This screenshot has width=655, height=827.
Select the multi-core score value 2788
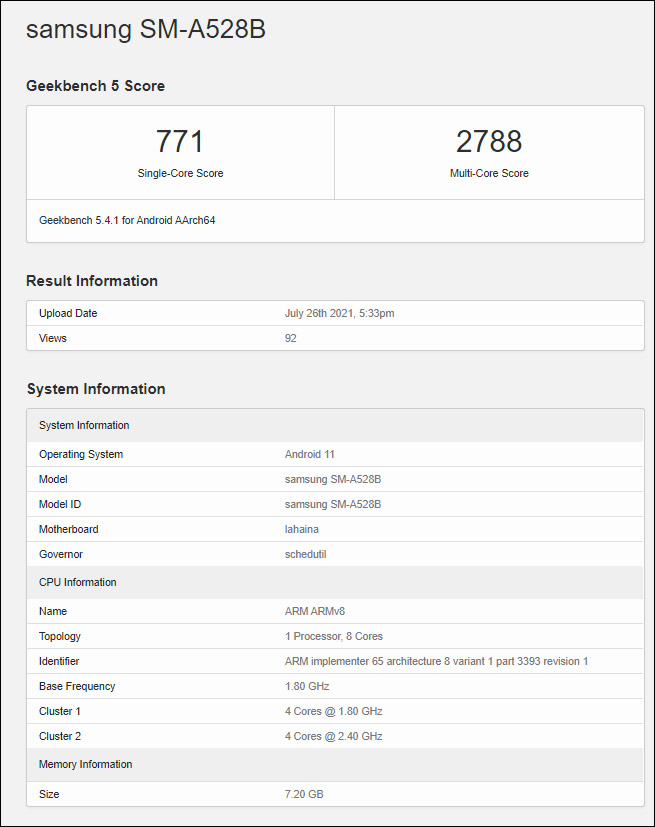(x=489, y=141)
